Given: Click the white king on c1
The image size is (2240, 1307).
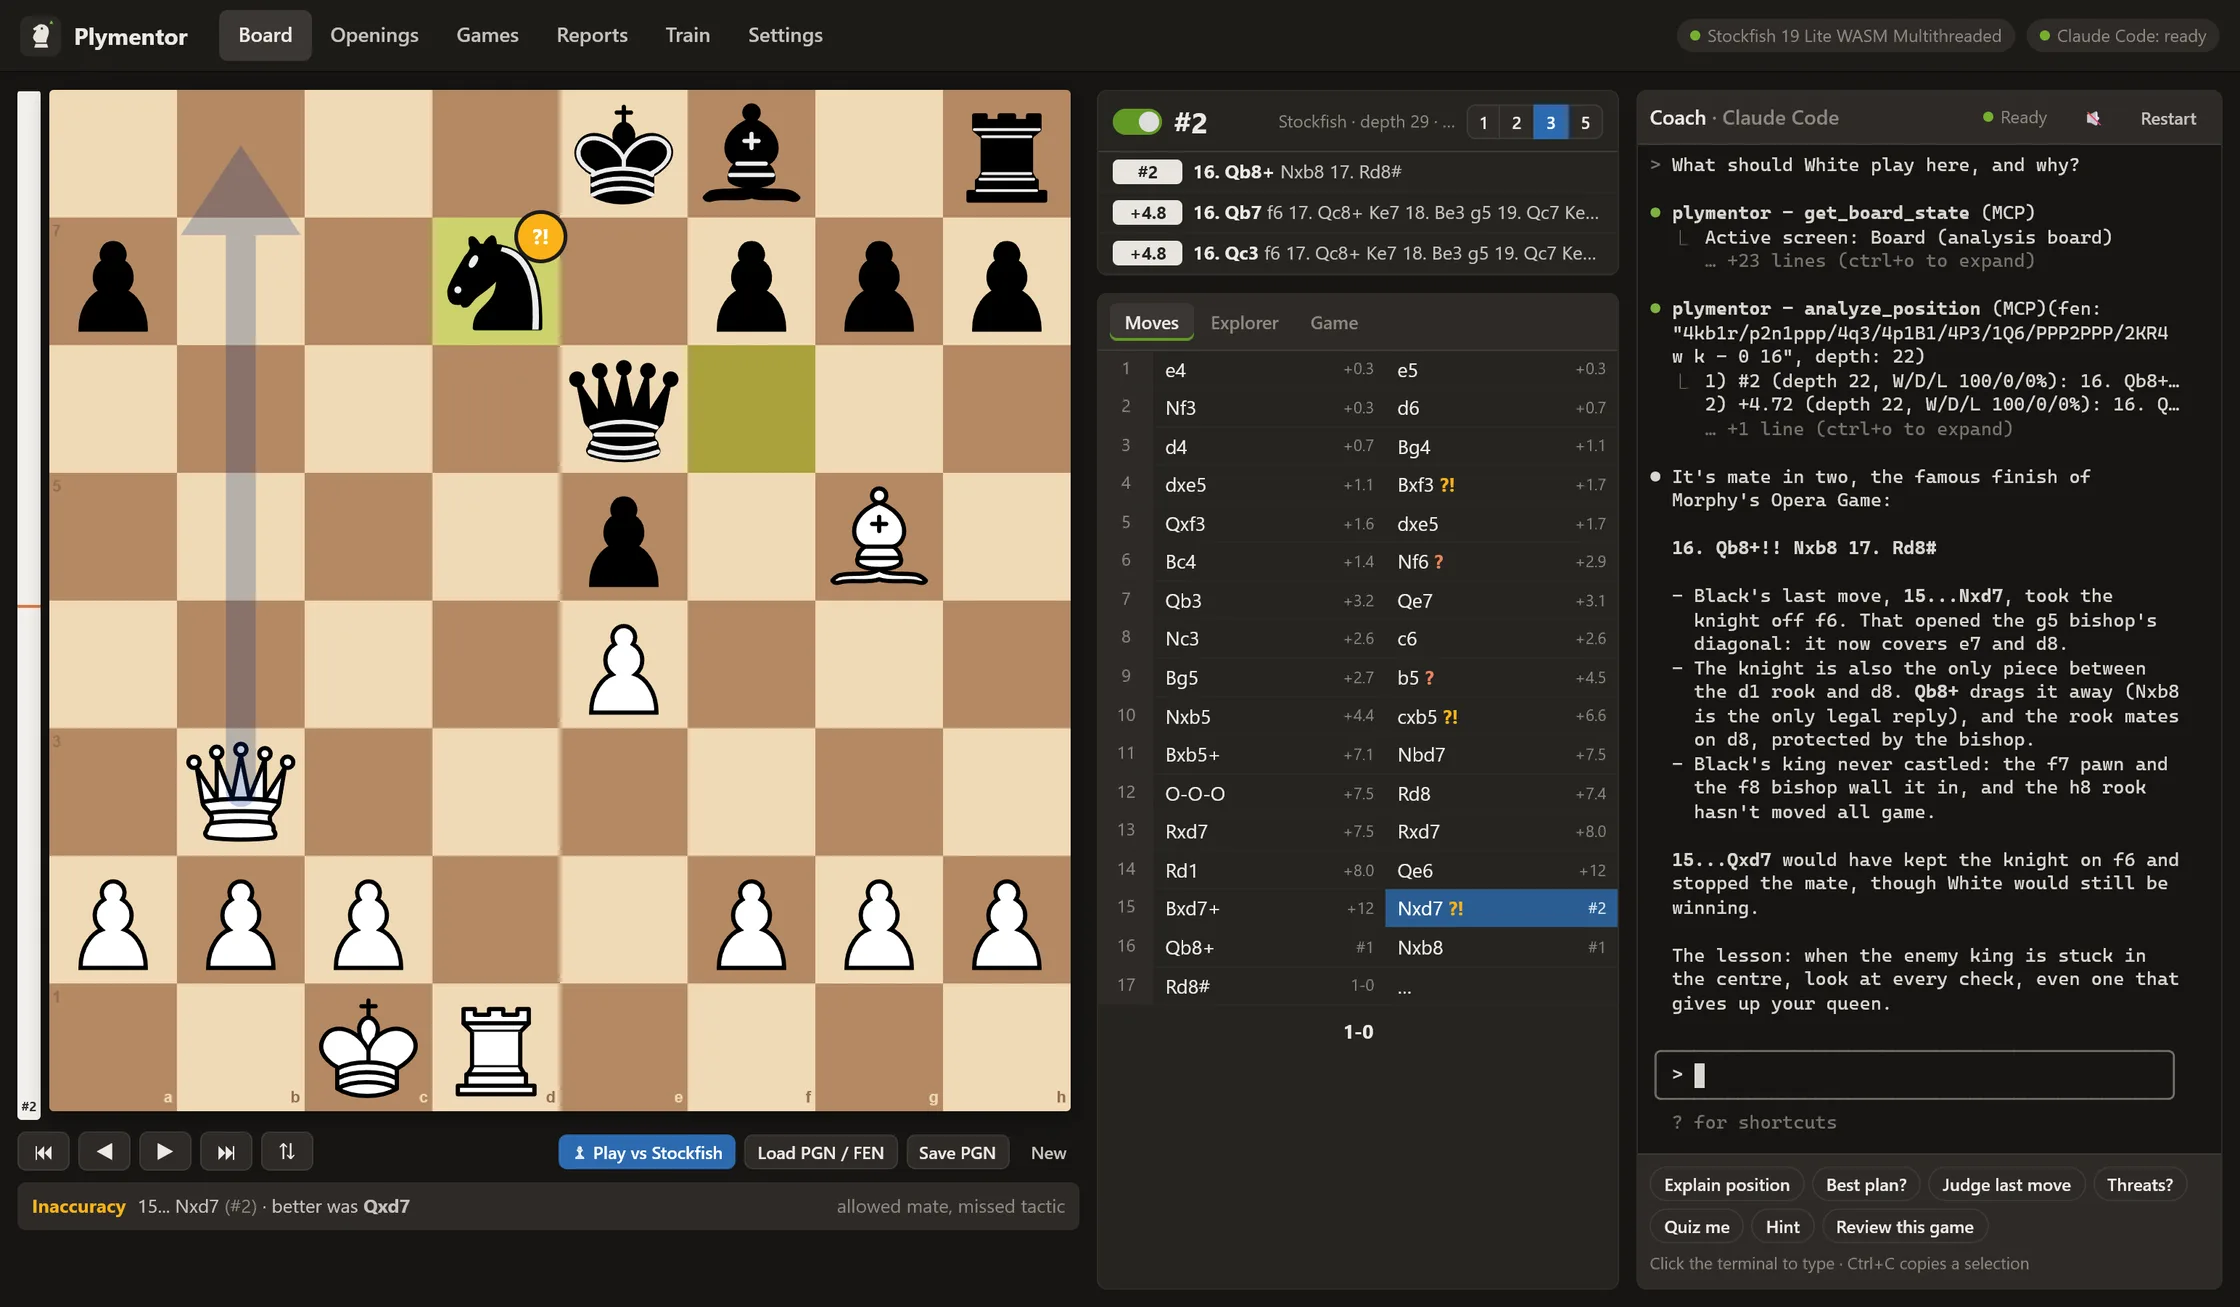Looking at the screenshot, I should click(368, 1048).
